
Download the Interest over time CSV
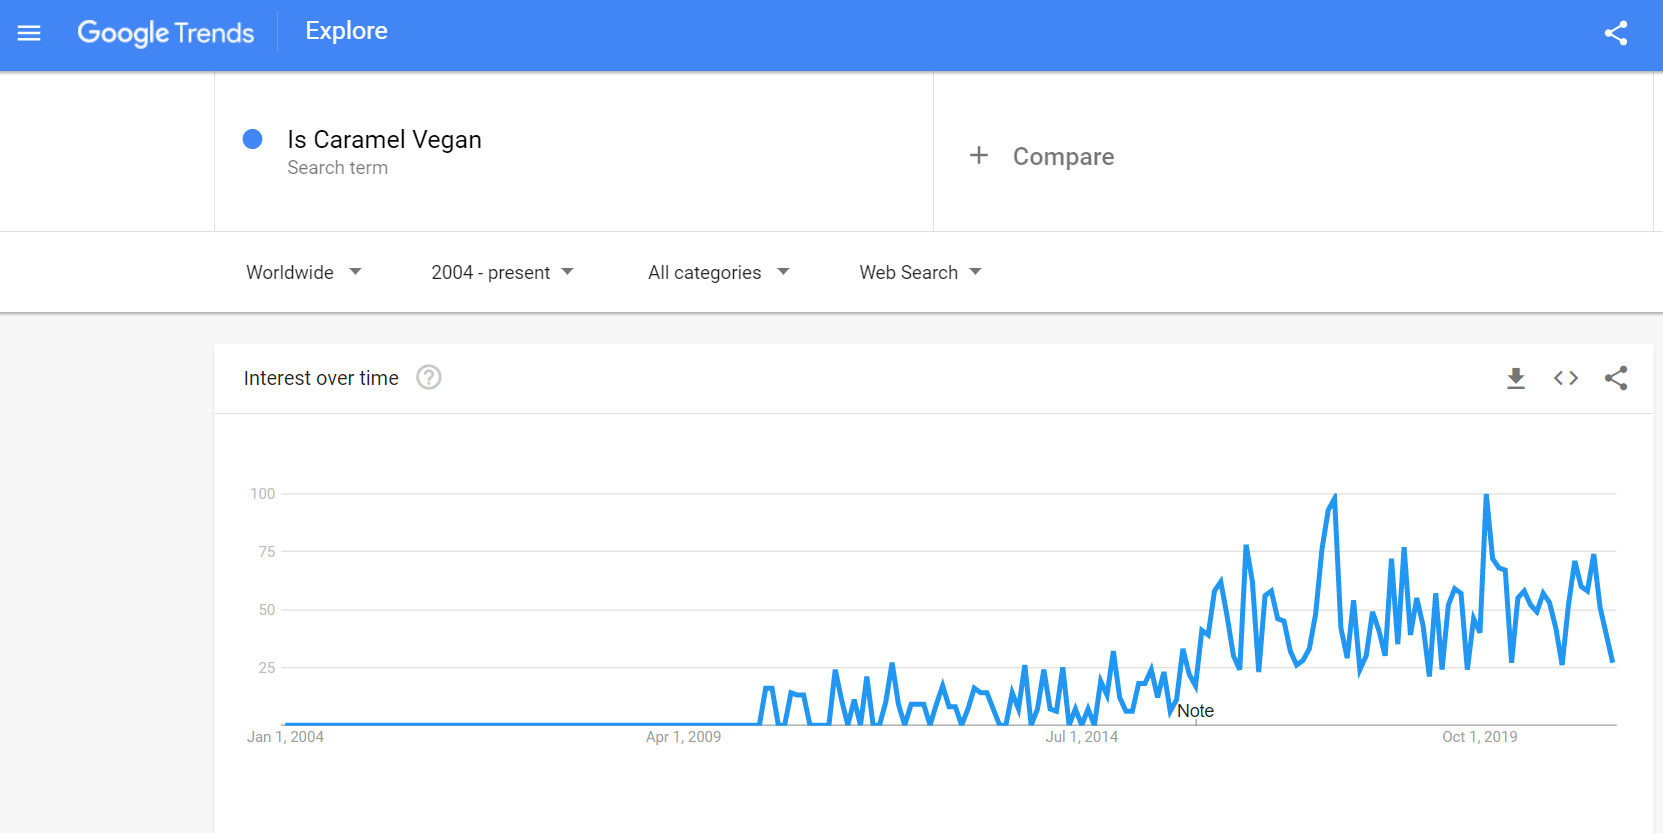(1516, 378)
